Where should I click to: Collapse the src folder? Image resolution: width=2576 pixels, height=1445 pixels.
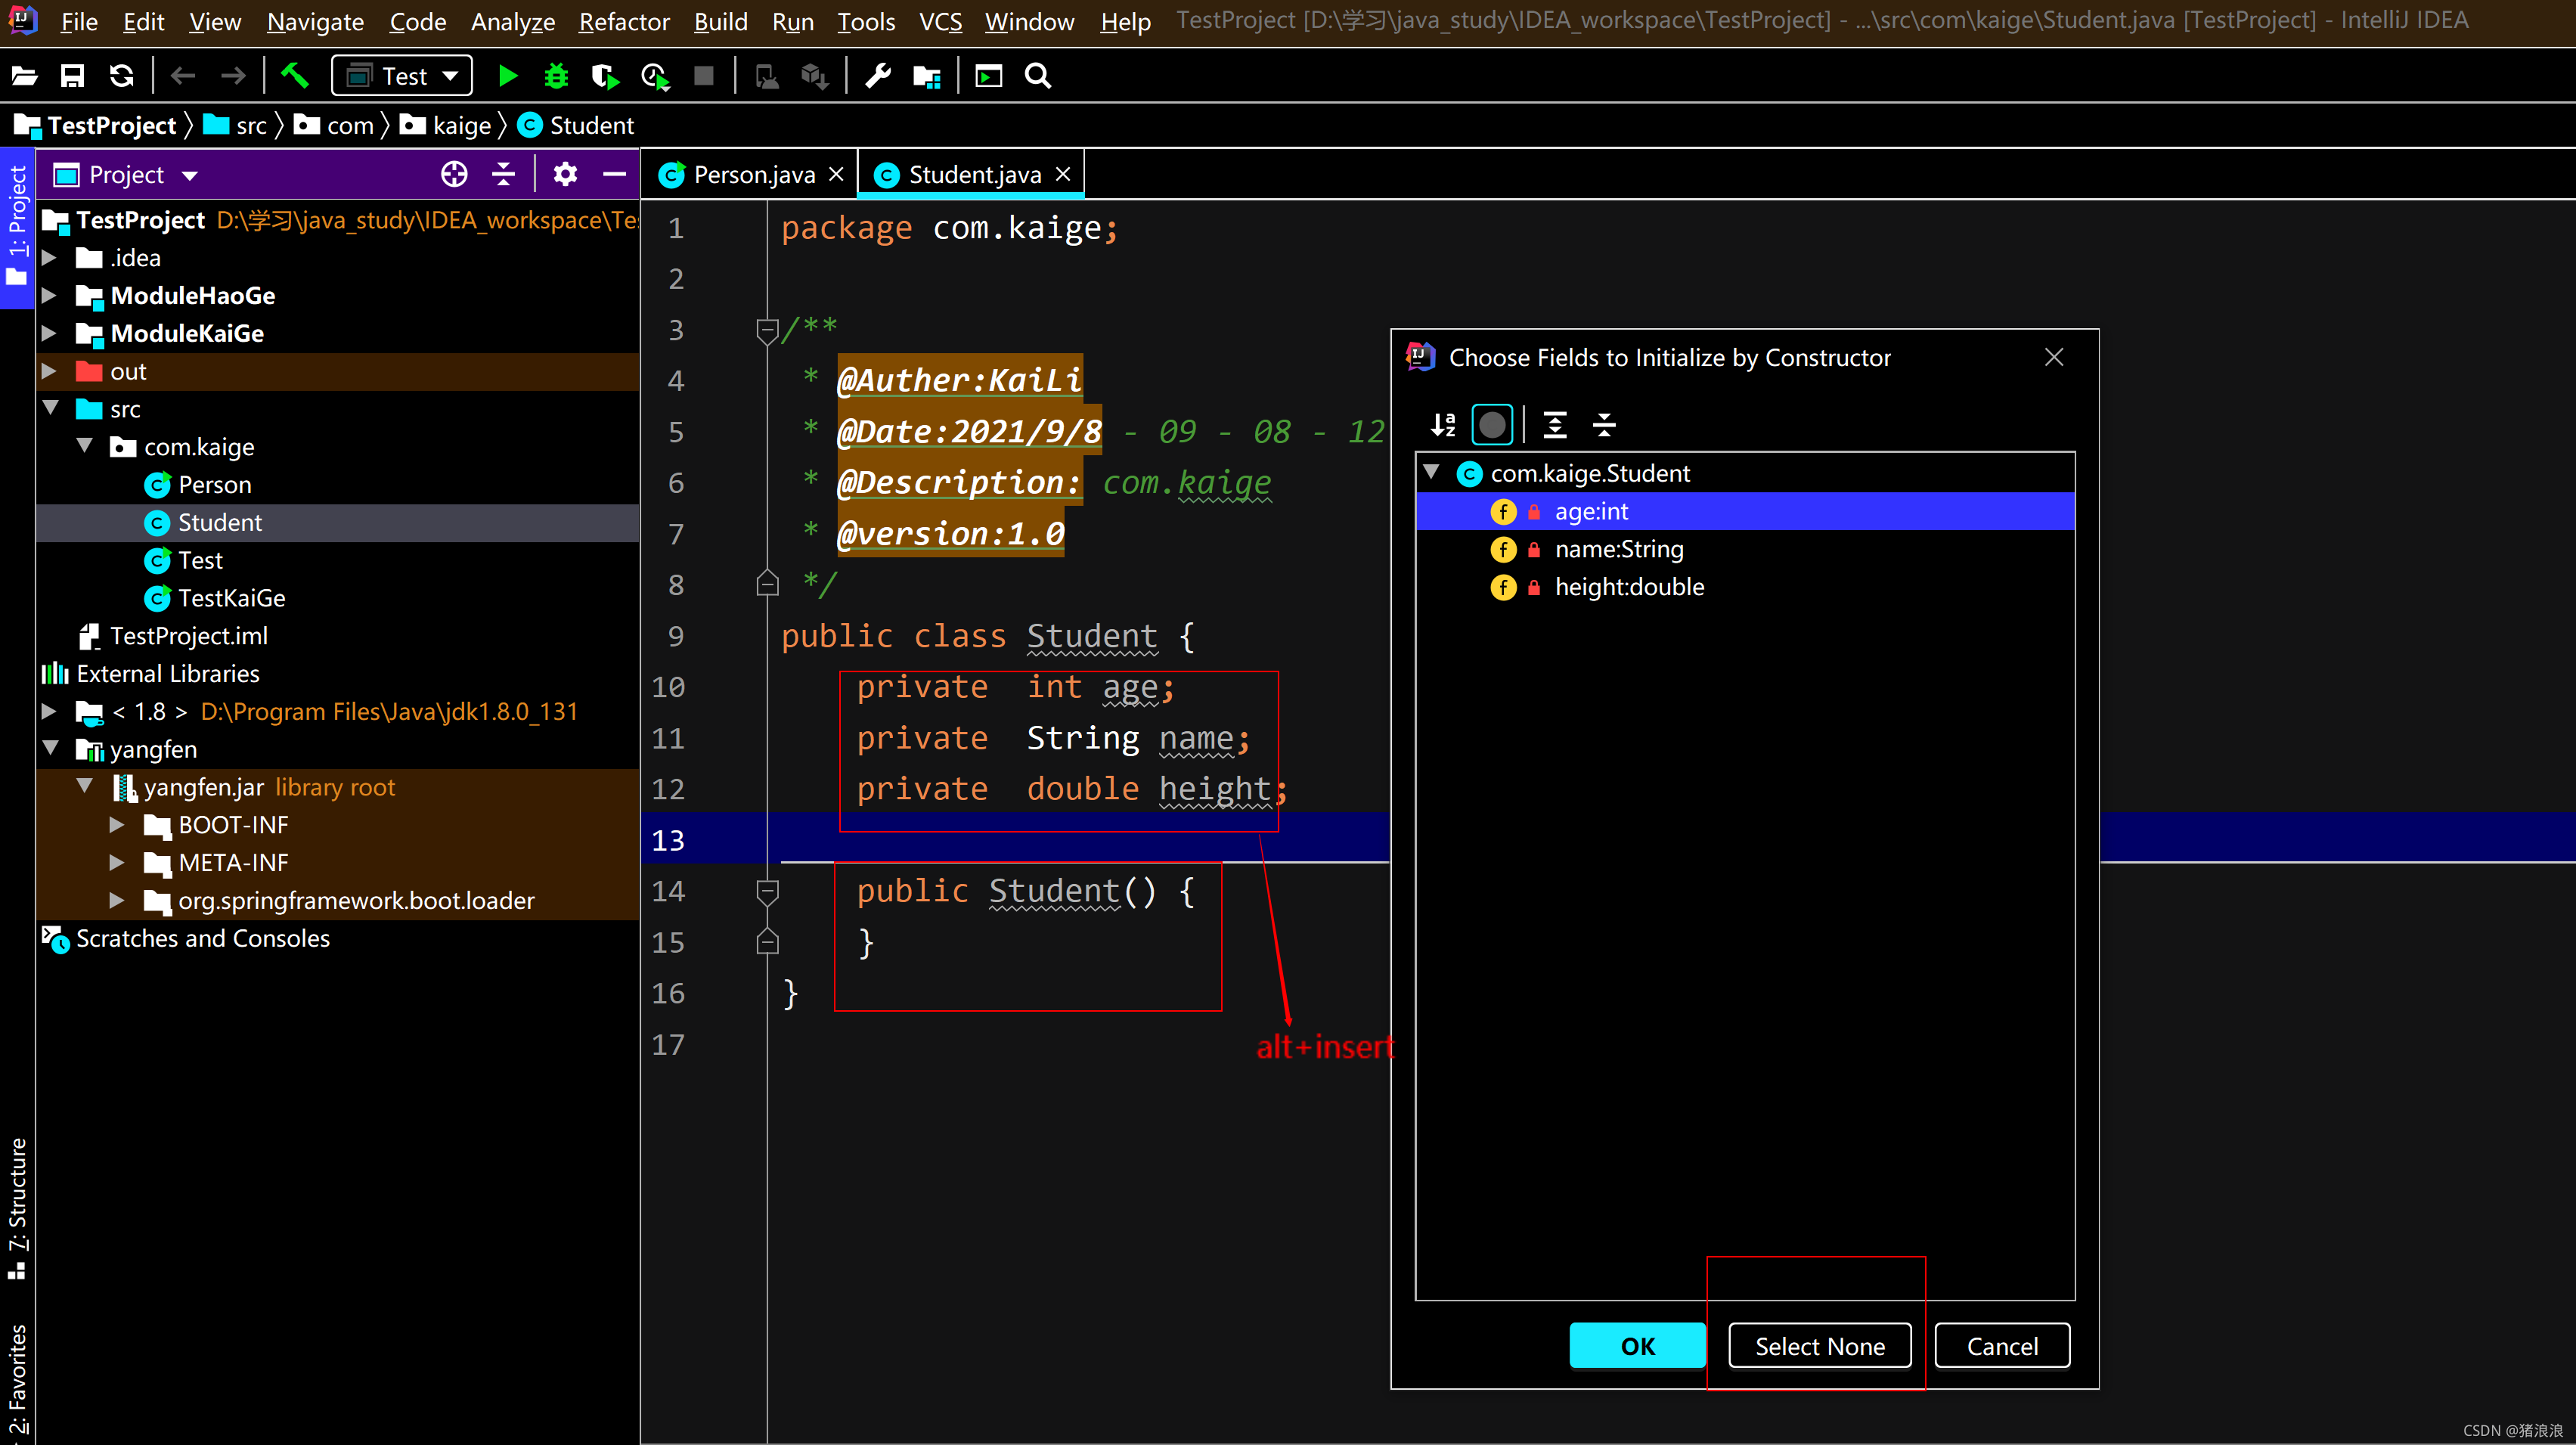click(51, 409)
